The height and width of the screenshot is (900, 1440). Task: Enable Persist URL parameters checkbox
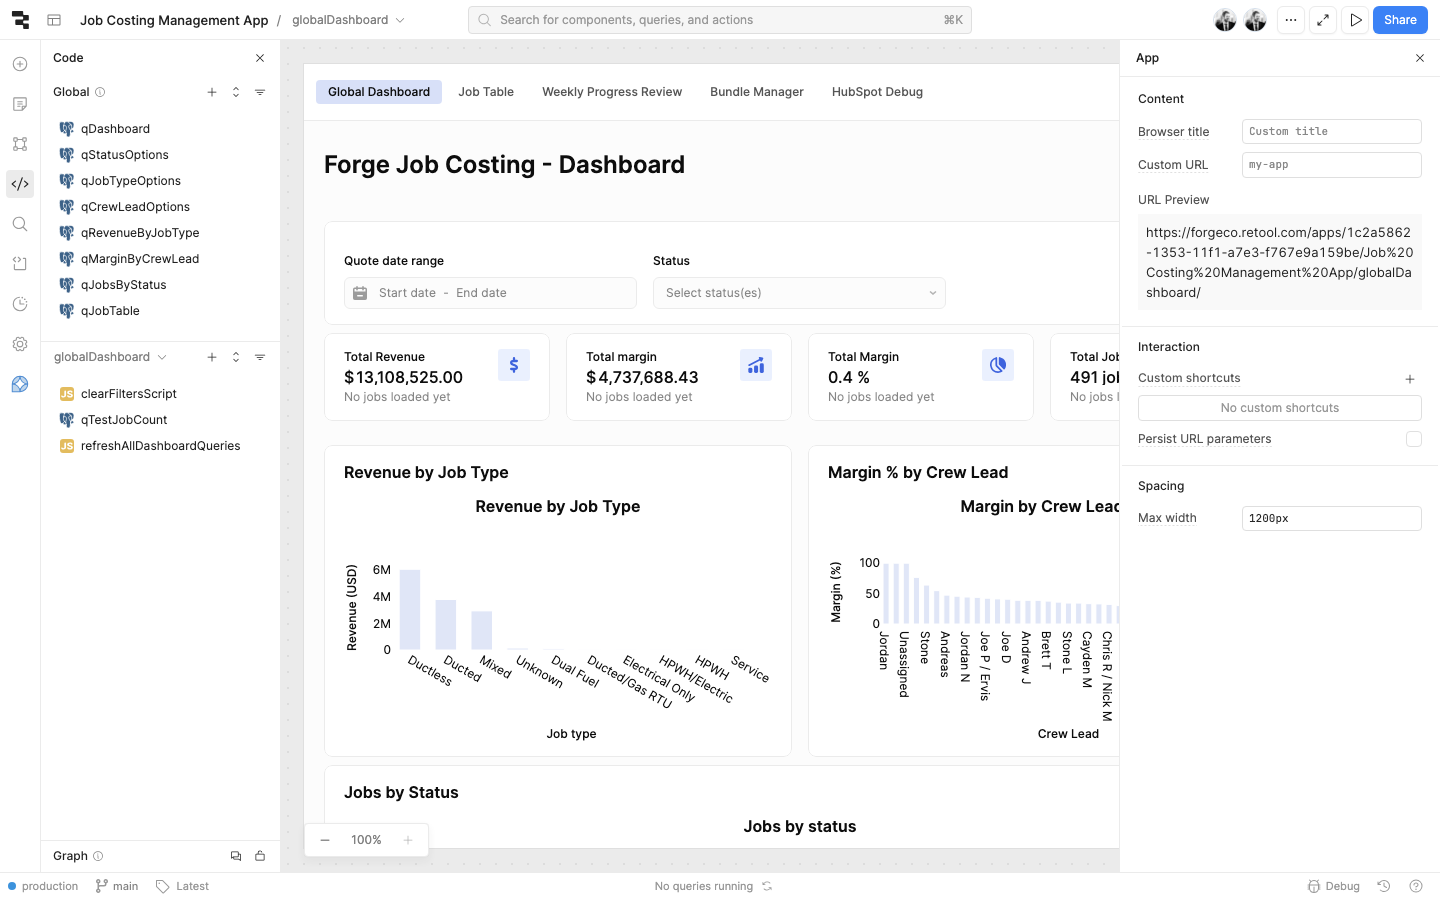[1413, 439]
